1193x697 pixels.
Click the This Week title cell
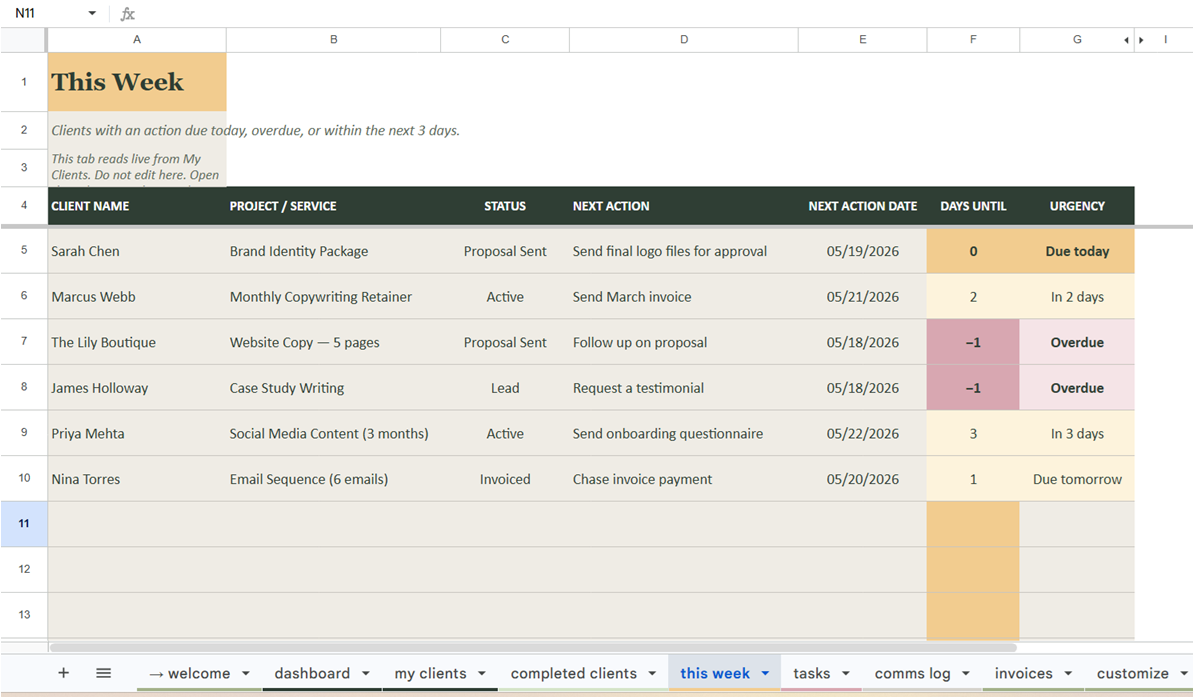coord(137,81)
